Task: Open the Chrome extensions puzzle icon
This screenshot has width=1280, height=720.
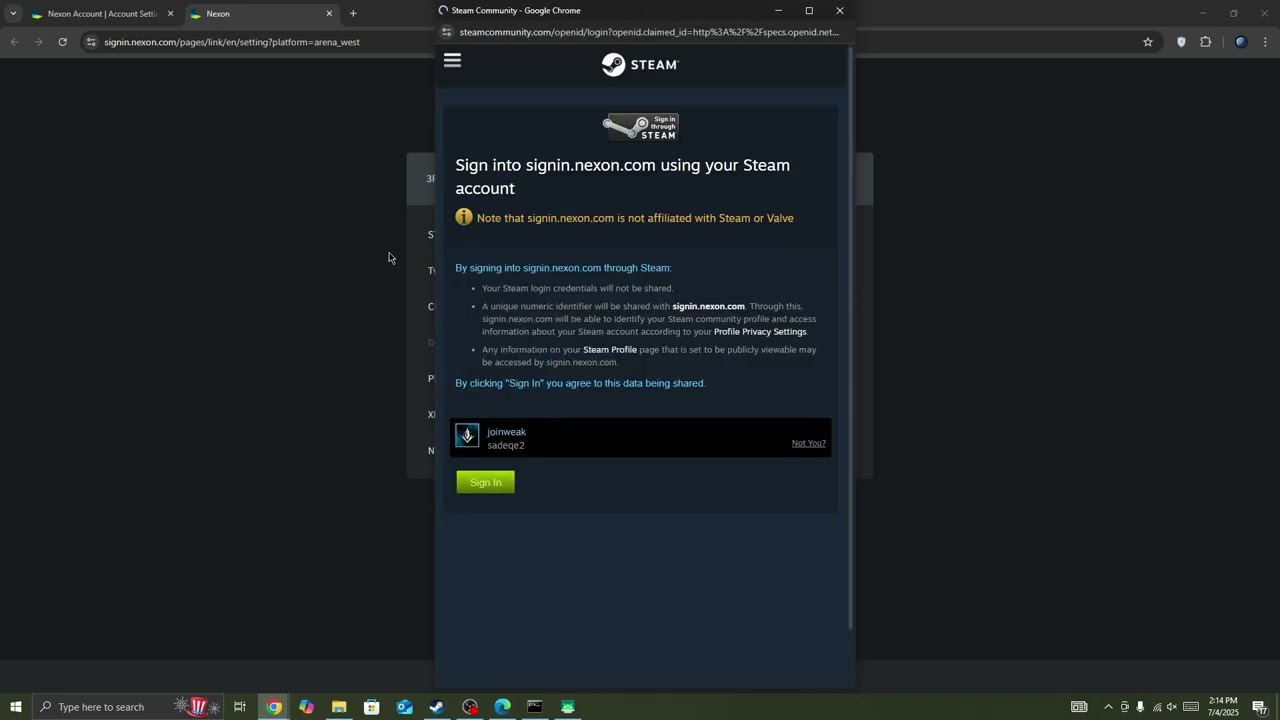Action: [x=1205, y=42]
